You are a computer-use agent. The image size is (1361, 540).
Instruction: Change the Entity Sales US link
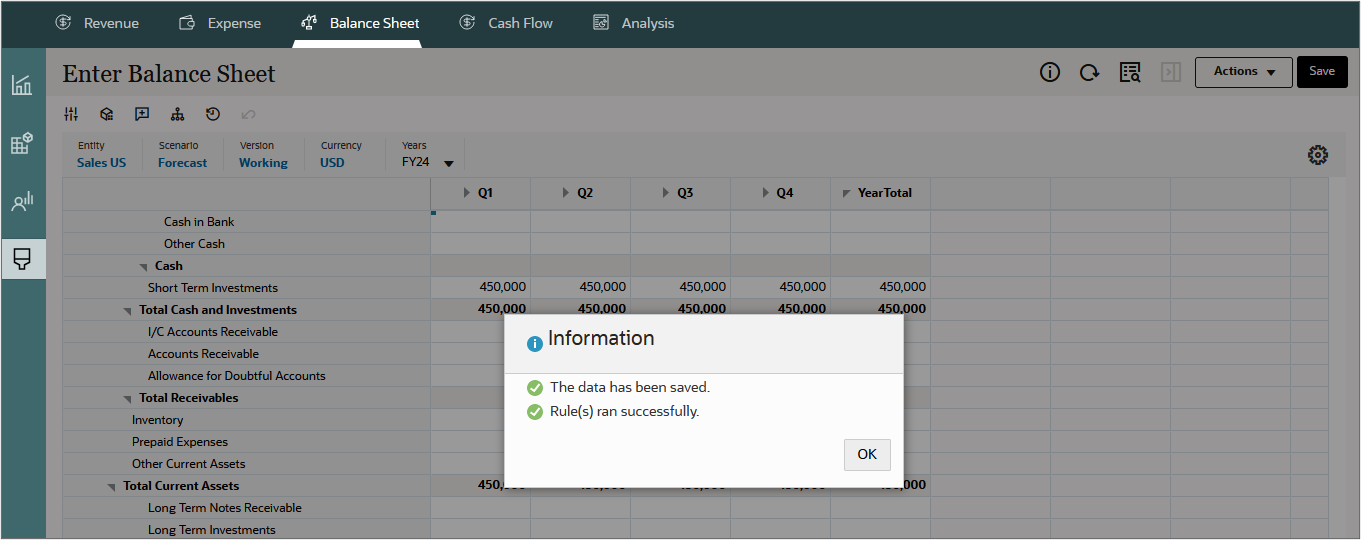pos(101,163)
